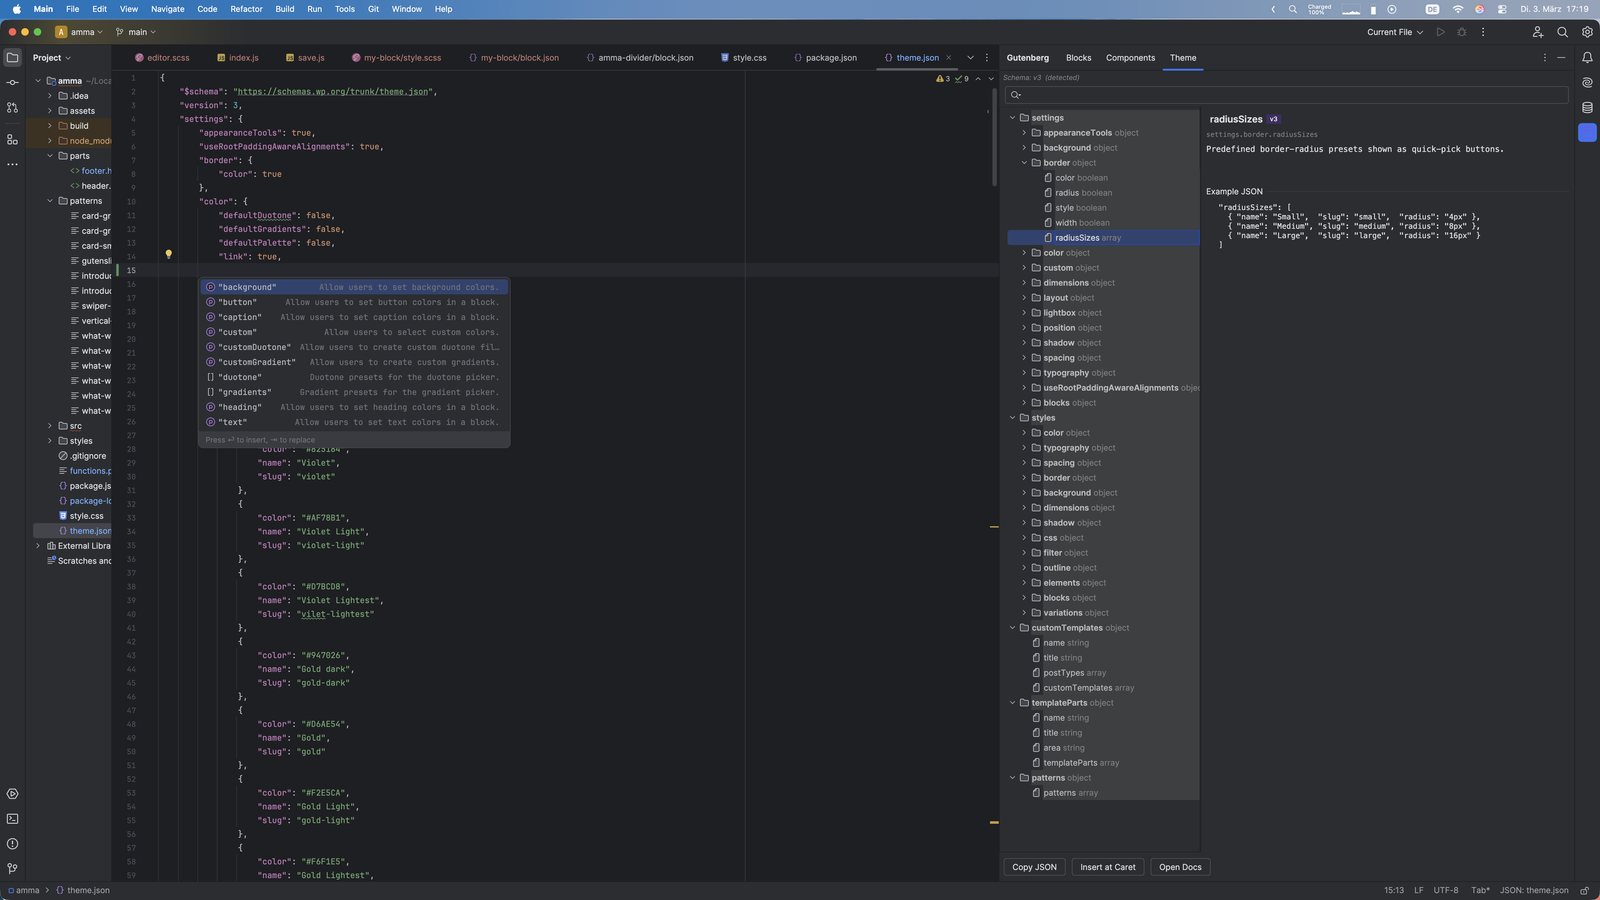The width and height of the screenshot is (1600, 900).
Task: Show more tool windows ellipsis in left sidebar
Action: click(x=12, y=164)
